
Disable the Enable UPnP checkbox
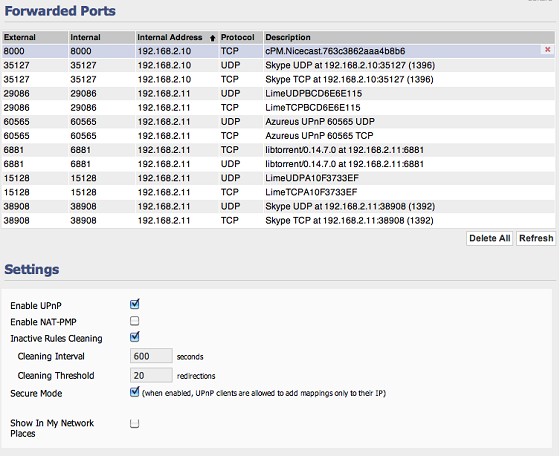134,304
